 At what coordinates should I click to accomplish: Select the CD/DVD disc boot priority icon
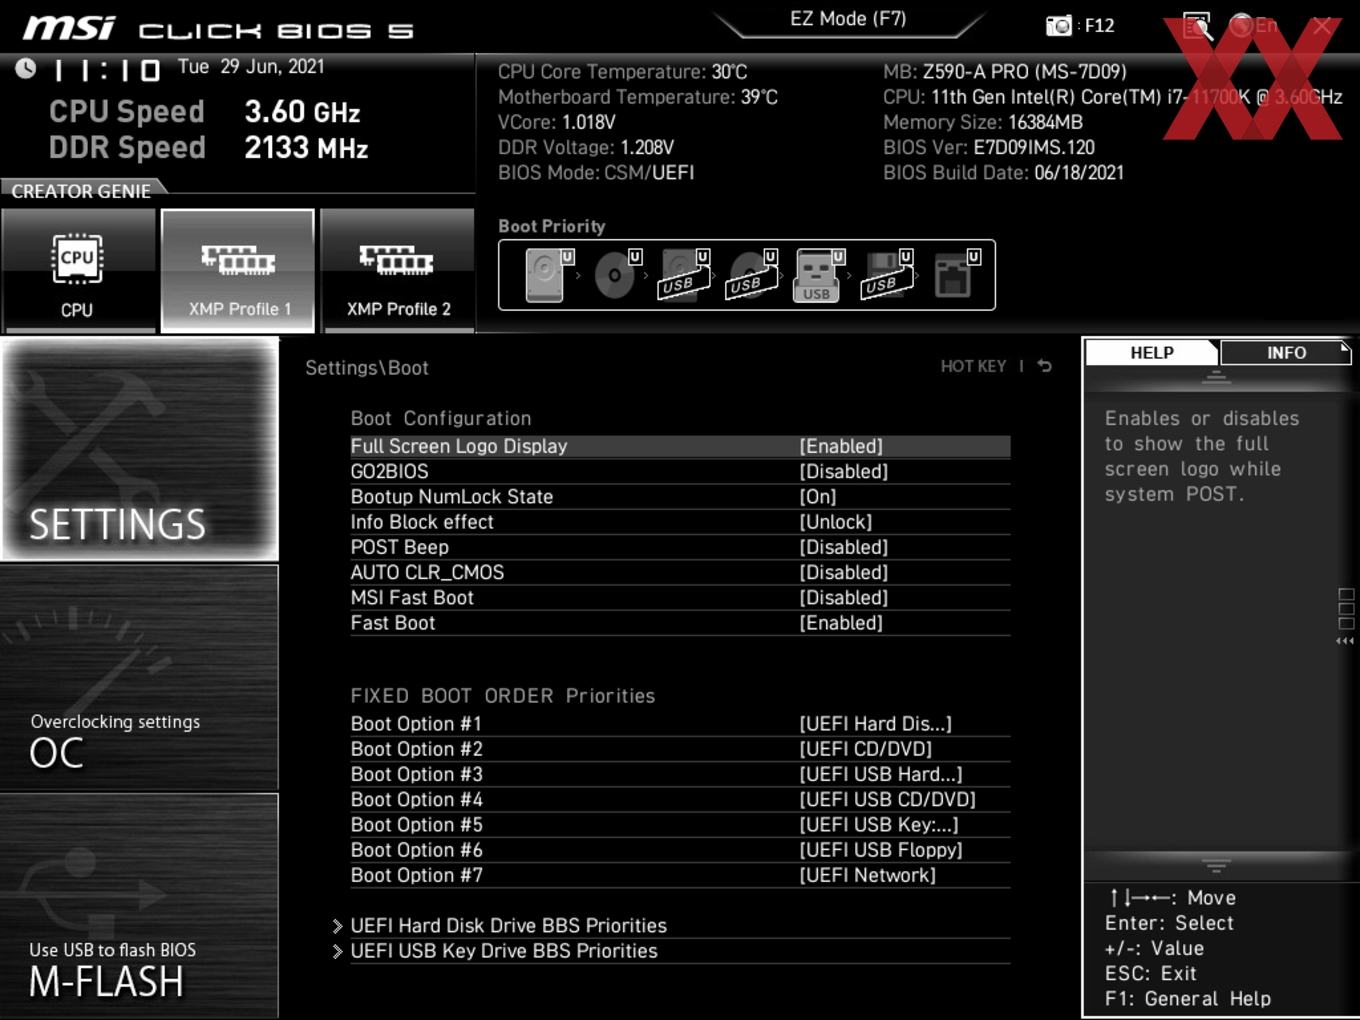(617, 275)
